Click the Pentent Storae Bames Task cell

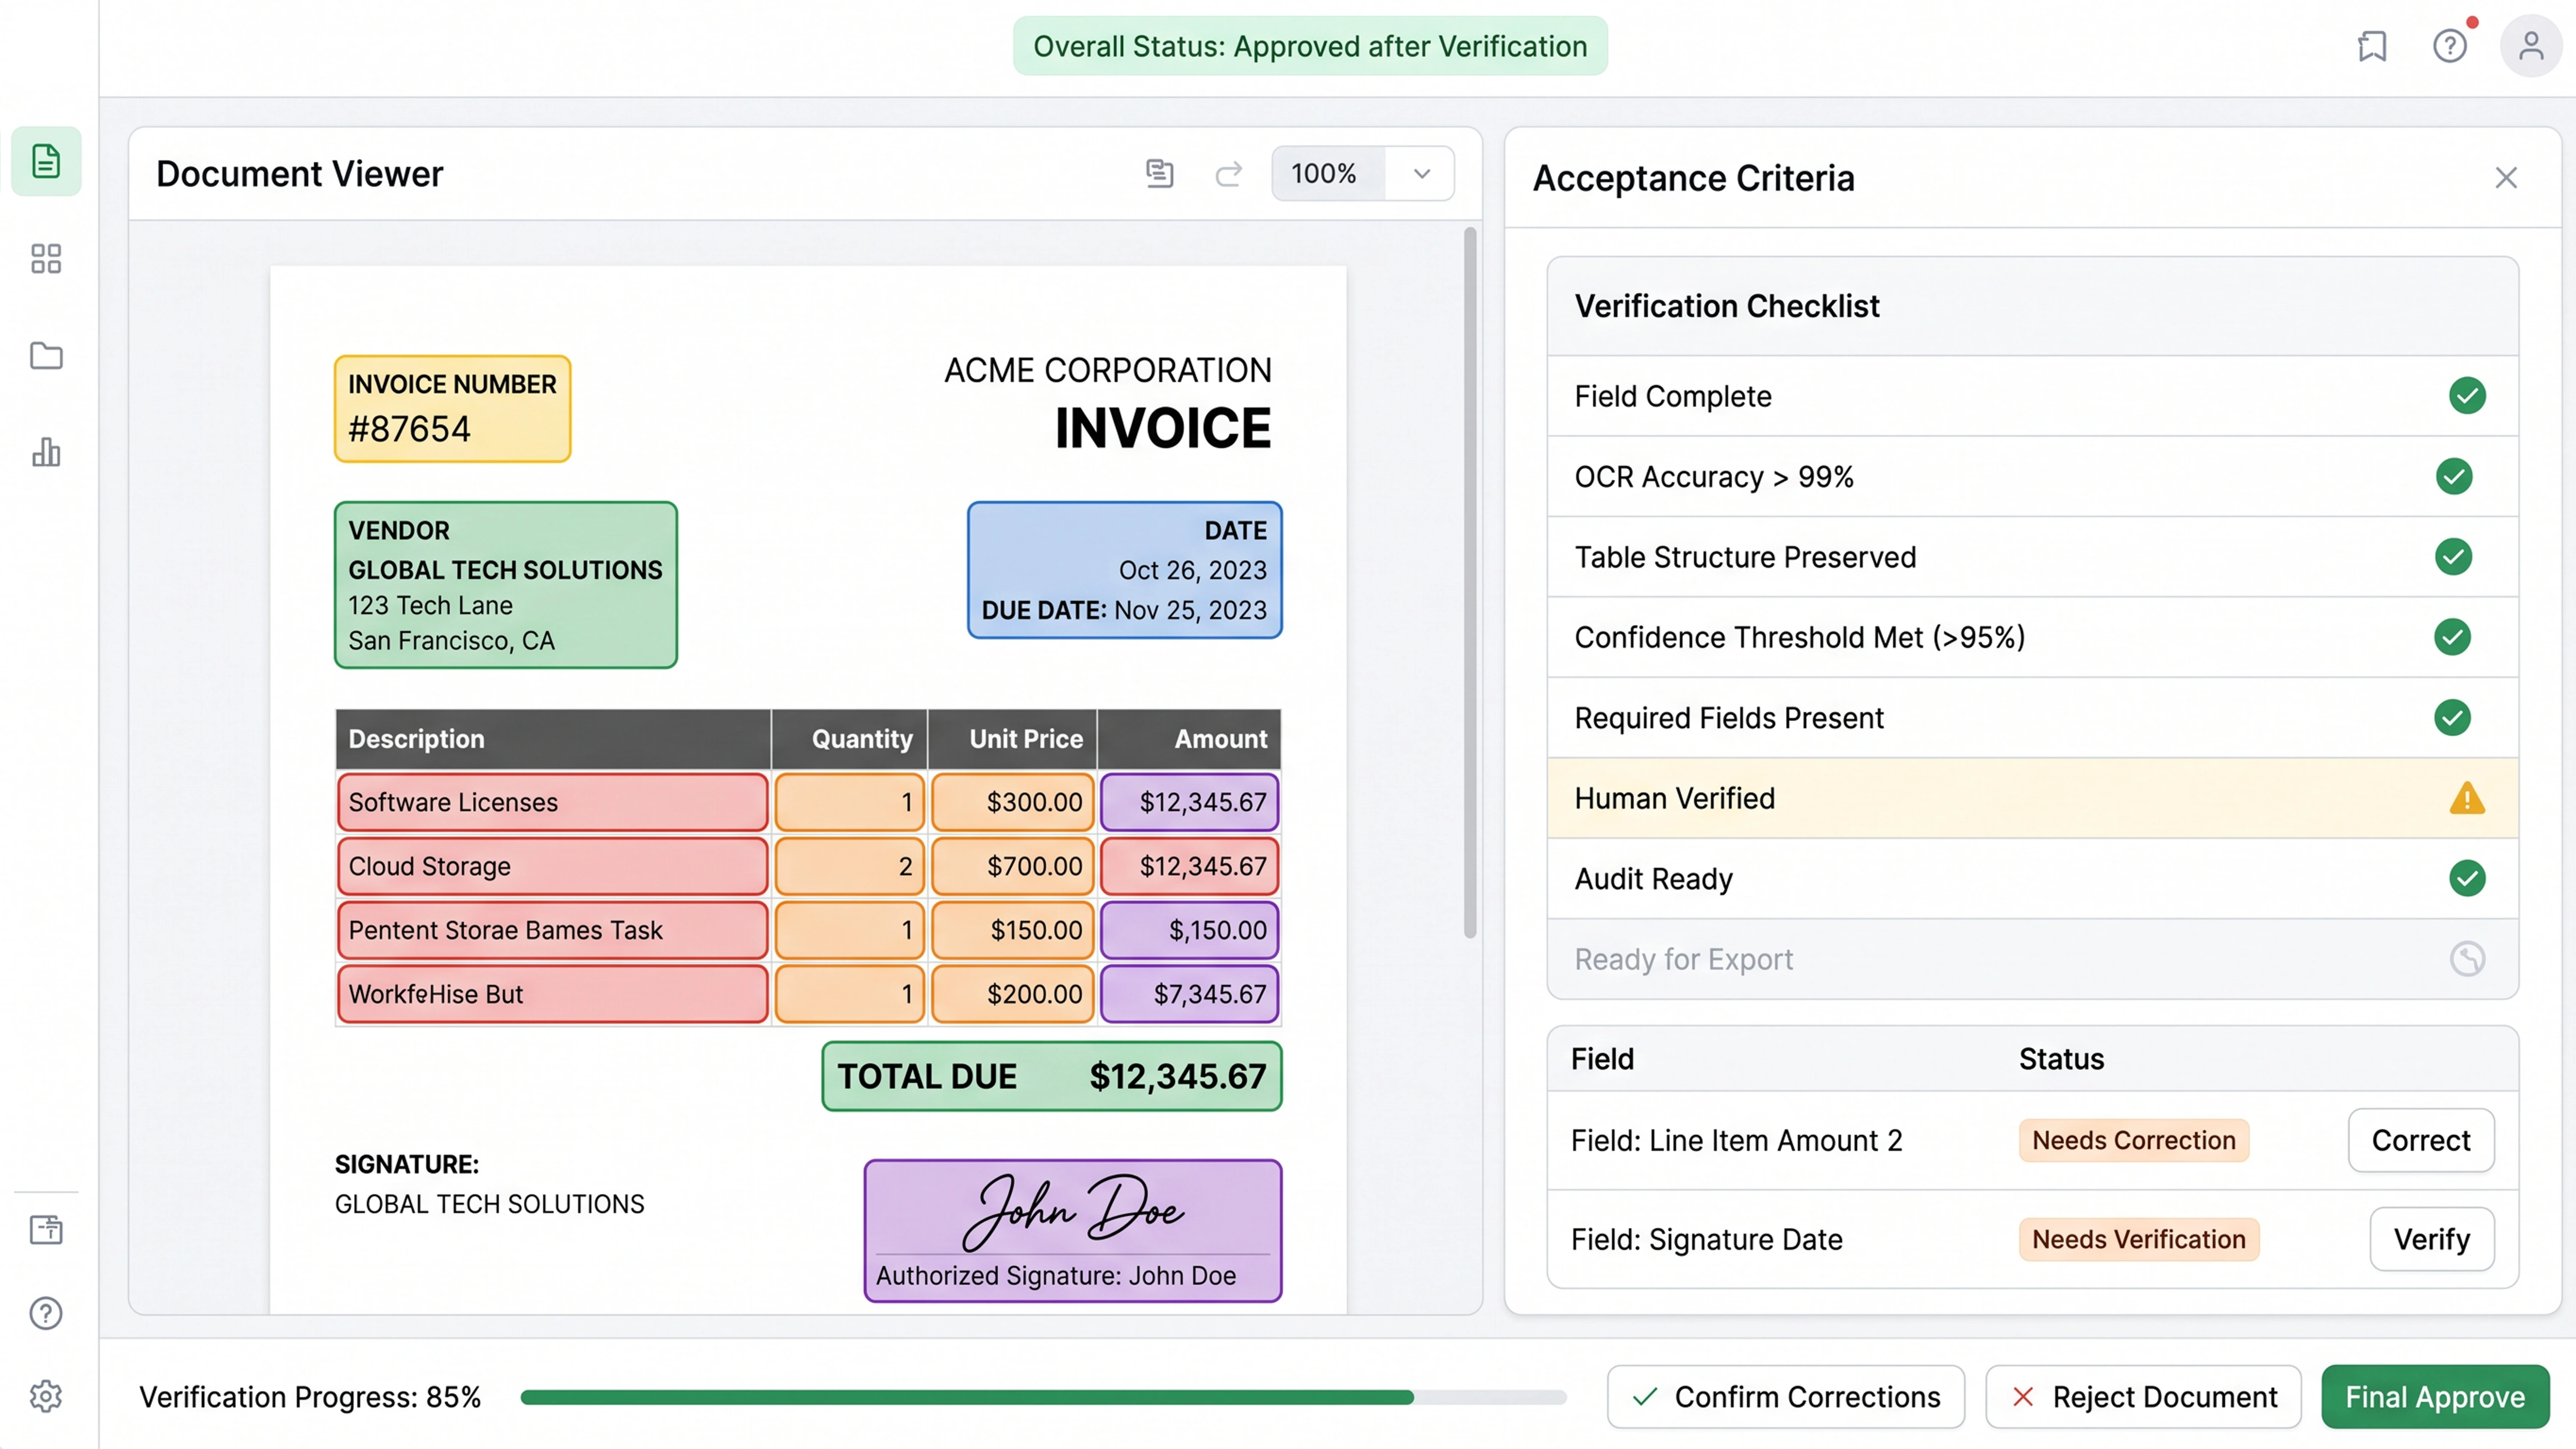(x=553, y=930)
